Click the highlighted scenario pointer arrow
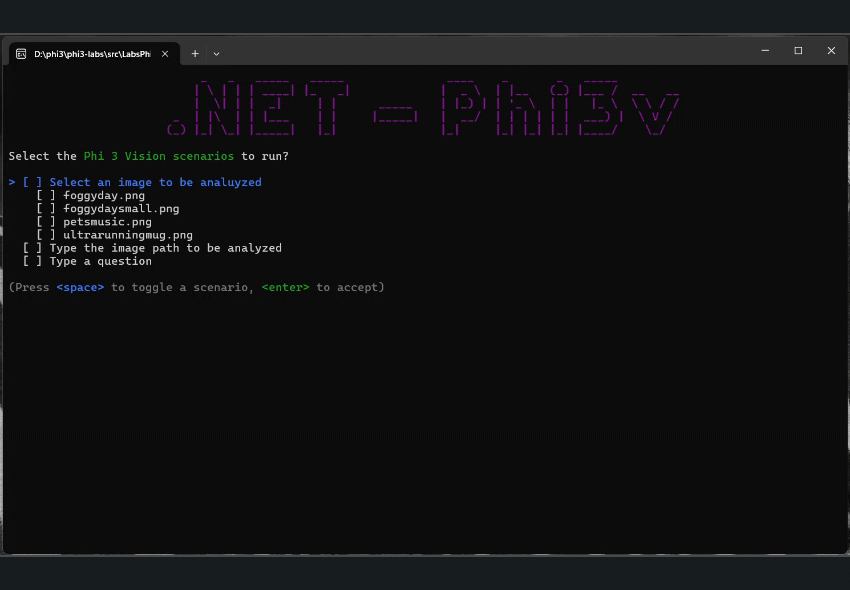The width and height of the screenshot is (850, 590). [12, 182]
